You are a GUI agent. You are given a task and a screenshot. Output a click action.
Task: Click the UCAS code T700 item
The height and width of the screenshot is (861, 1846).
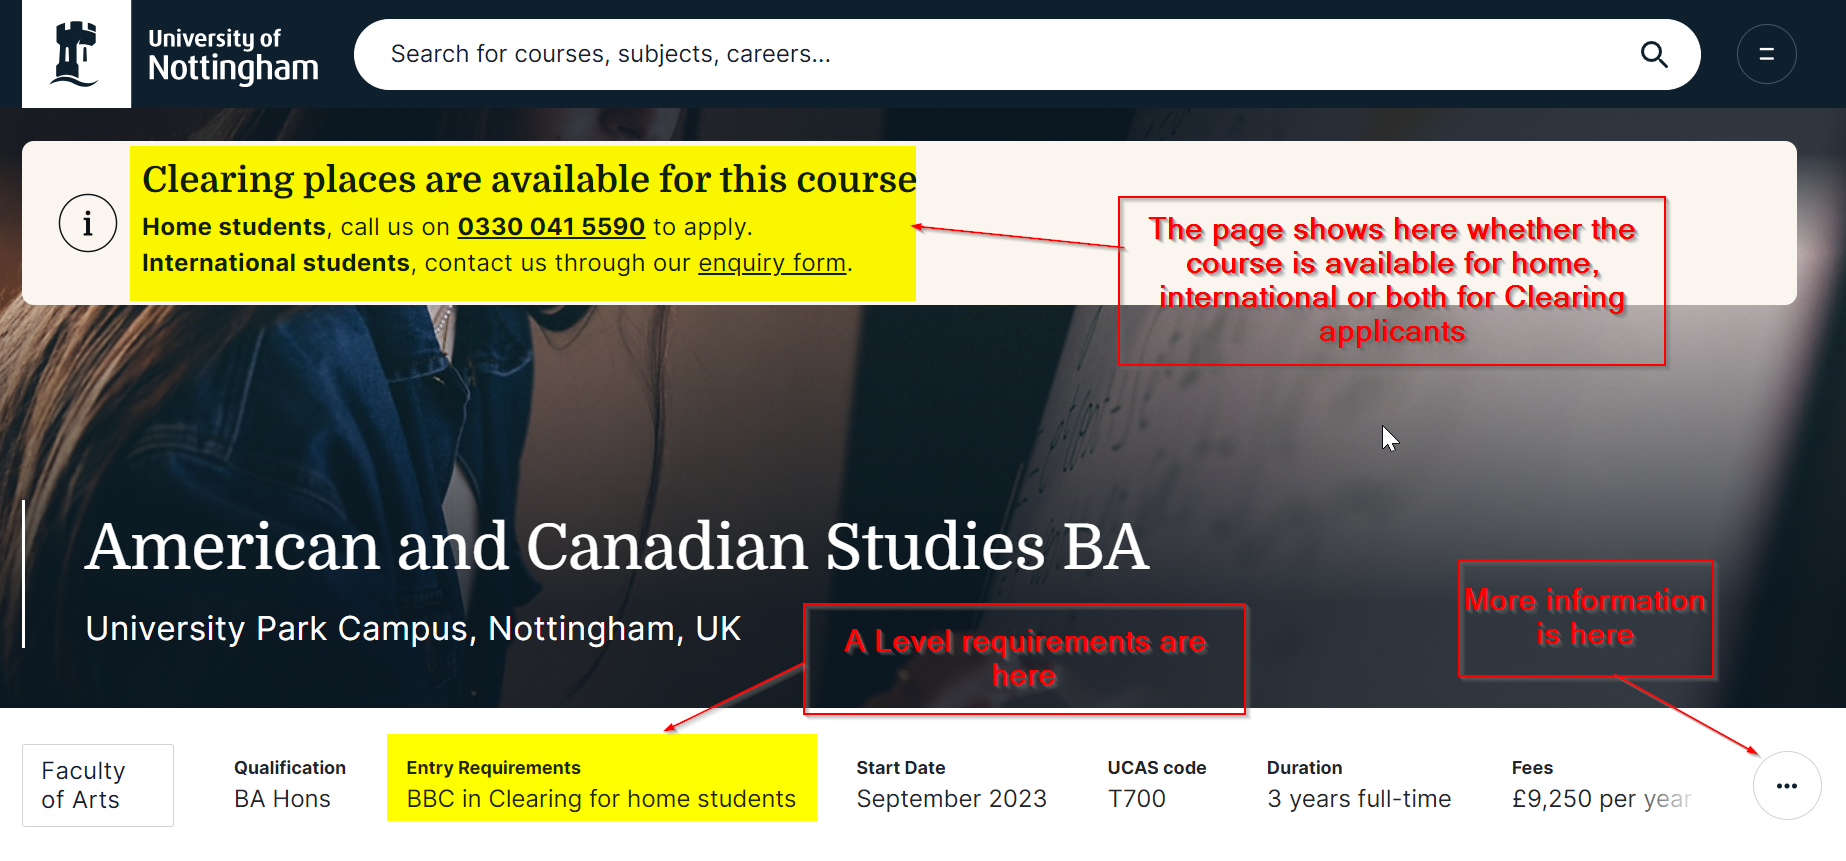pyautogui.click(x=1156, y=784)
